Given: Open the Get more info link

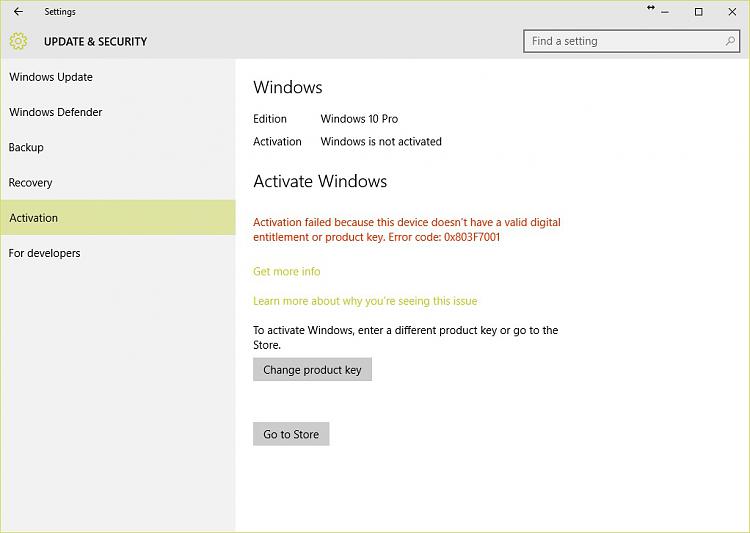Looking at the screenshot, I should (x=287, y=271).
